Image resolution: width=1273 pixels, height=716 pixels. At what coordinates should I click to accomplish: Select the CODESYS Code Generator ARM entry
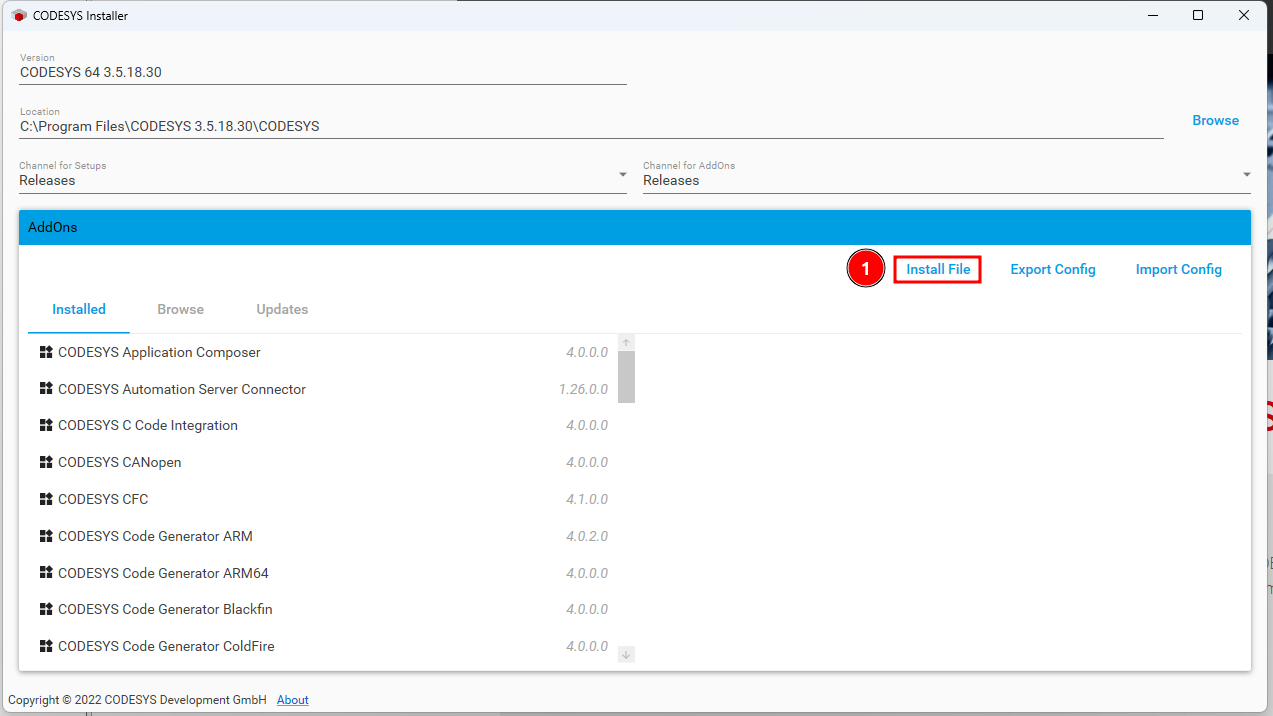tap(323, 536)
